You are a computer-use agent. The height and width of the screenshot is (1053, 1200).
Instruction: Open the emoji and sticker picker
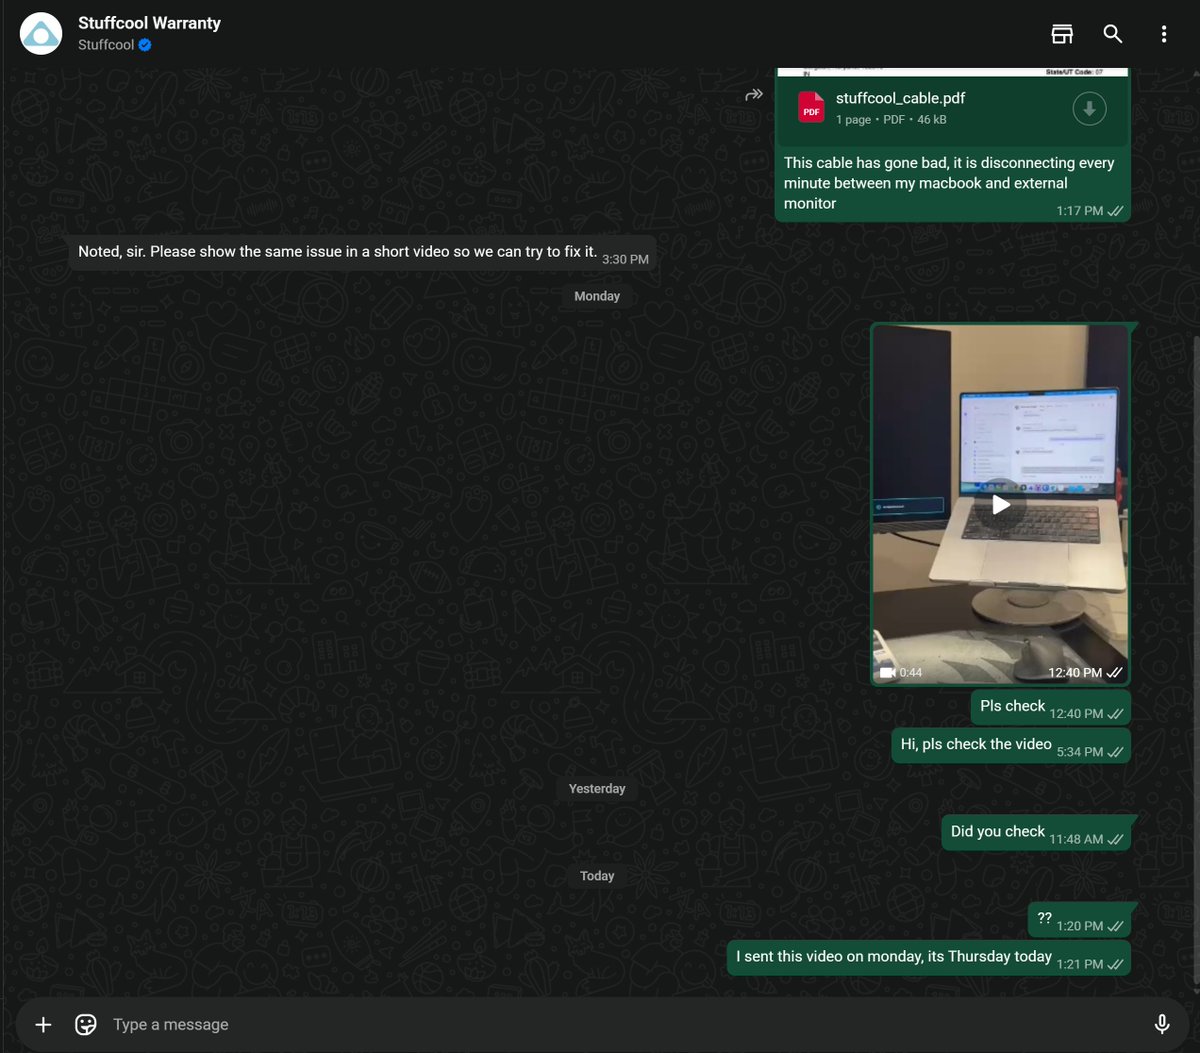[x=86, y=1024]
